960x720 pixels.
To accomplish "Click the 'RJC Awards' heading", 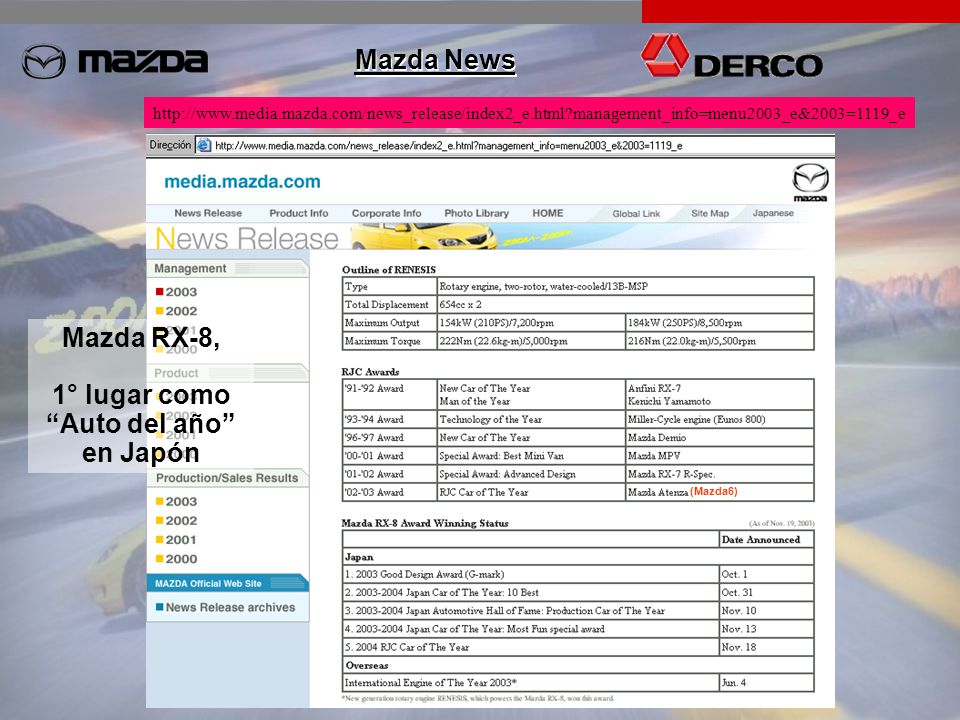I will (370, 372).
